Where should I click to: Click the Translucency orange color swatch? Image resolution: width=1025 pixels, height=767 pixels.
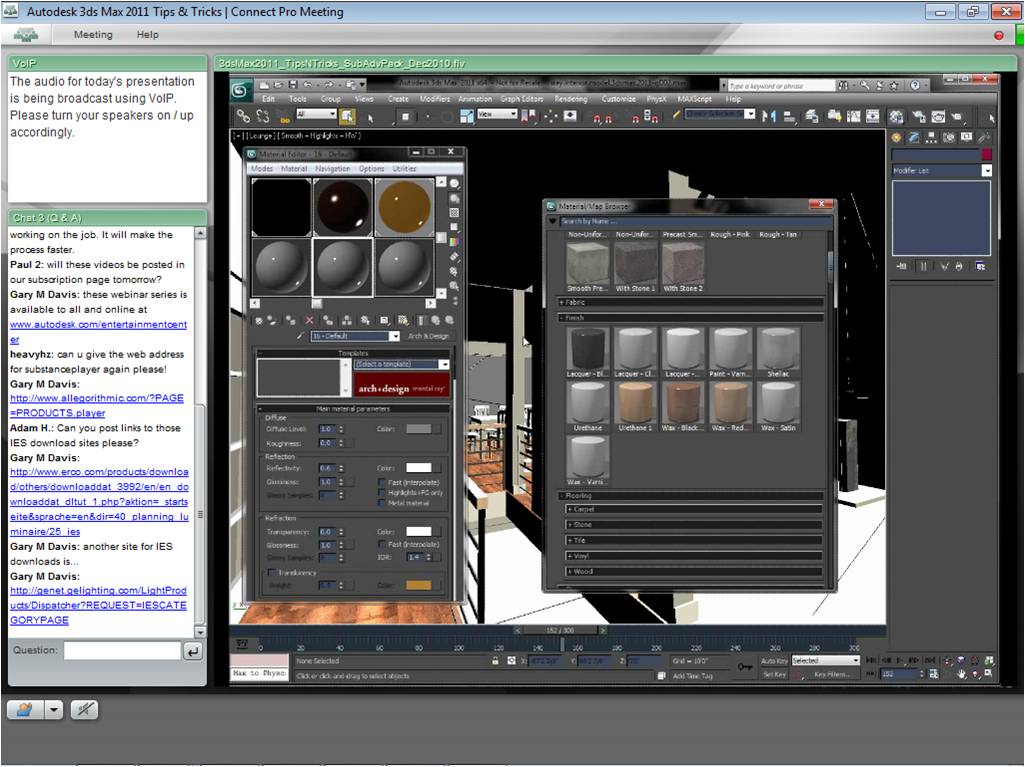click(419, 585)
